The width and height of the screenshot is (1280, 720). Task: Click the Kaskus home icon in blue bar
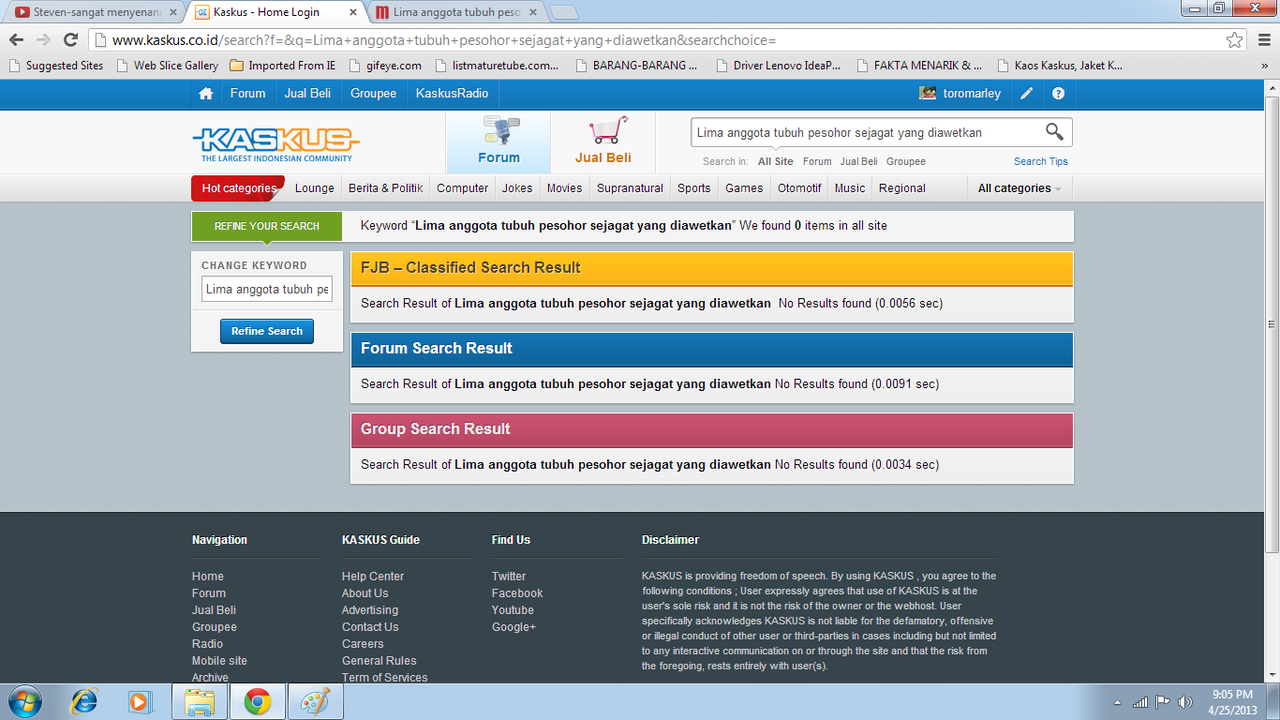click(x=206, y=93)
